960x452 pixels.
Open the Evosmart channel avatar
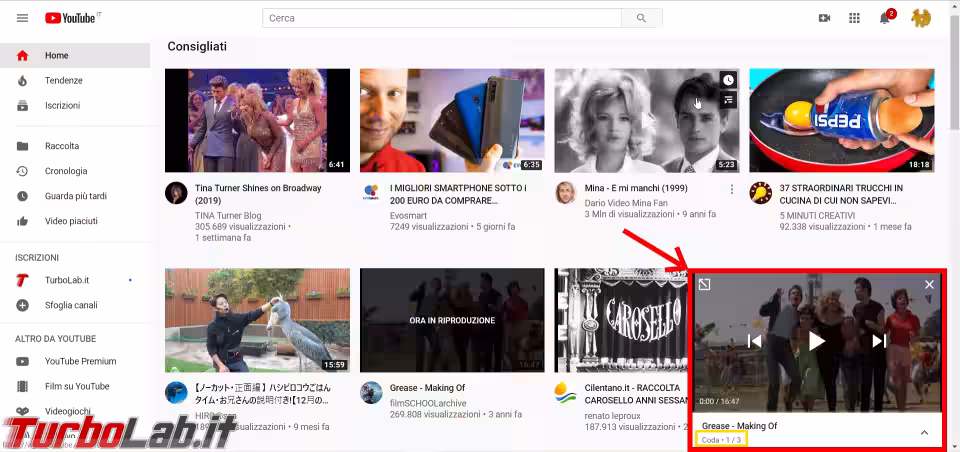(x=371, y=193)
